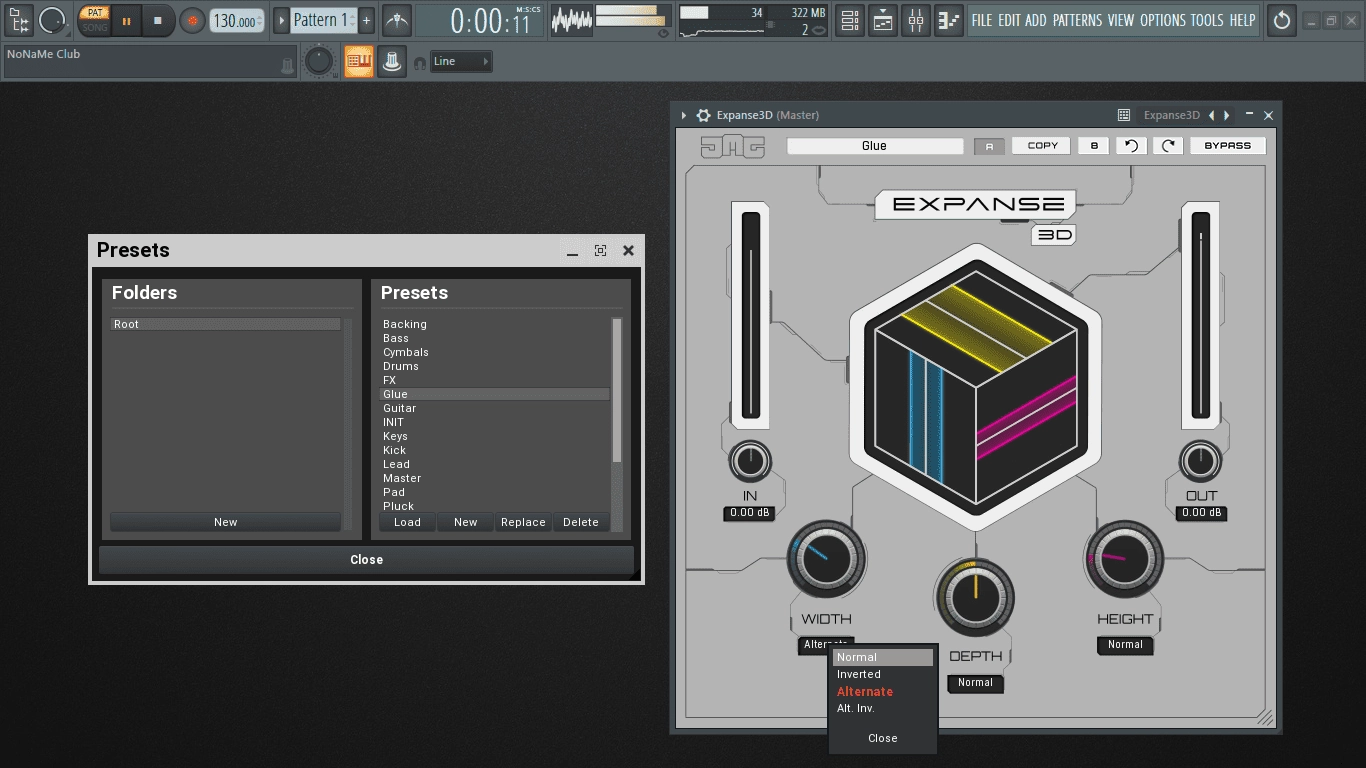Toggle the BYPASS button

(1227, 146)
